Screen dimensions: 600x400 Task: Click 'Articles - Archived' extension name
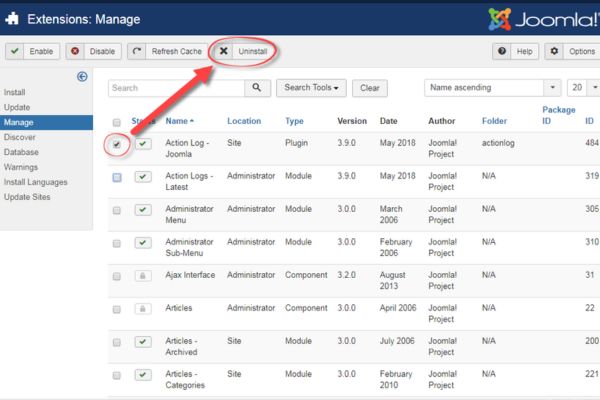click(x=181, y=346)
